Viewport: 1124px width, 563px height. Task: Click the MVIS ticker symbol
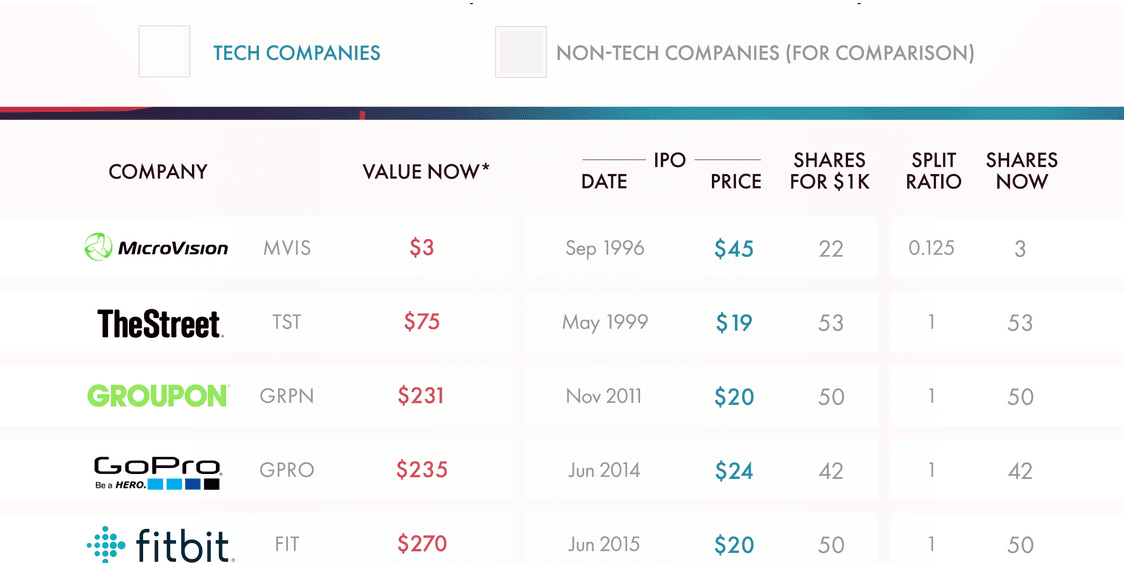click(288, 248)
